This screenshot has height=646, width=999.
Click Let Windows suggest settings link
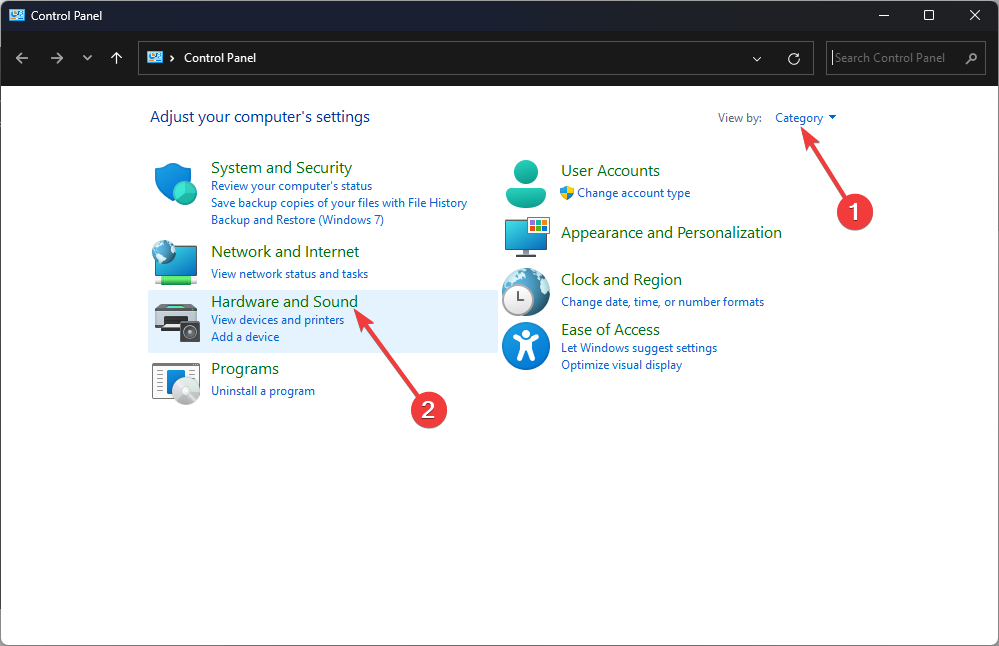[x=639, y=348]
